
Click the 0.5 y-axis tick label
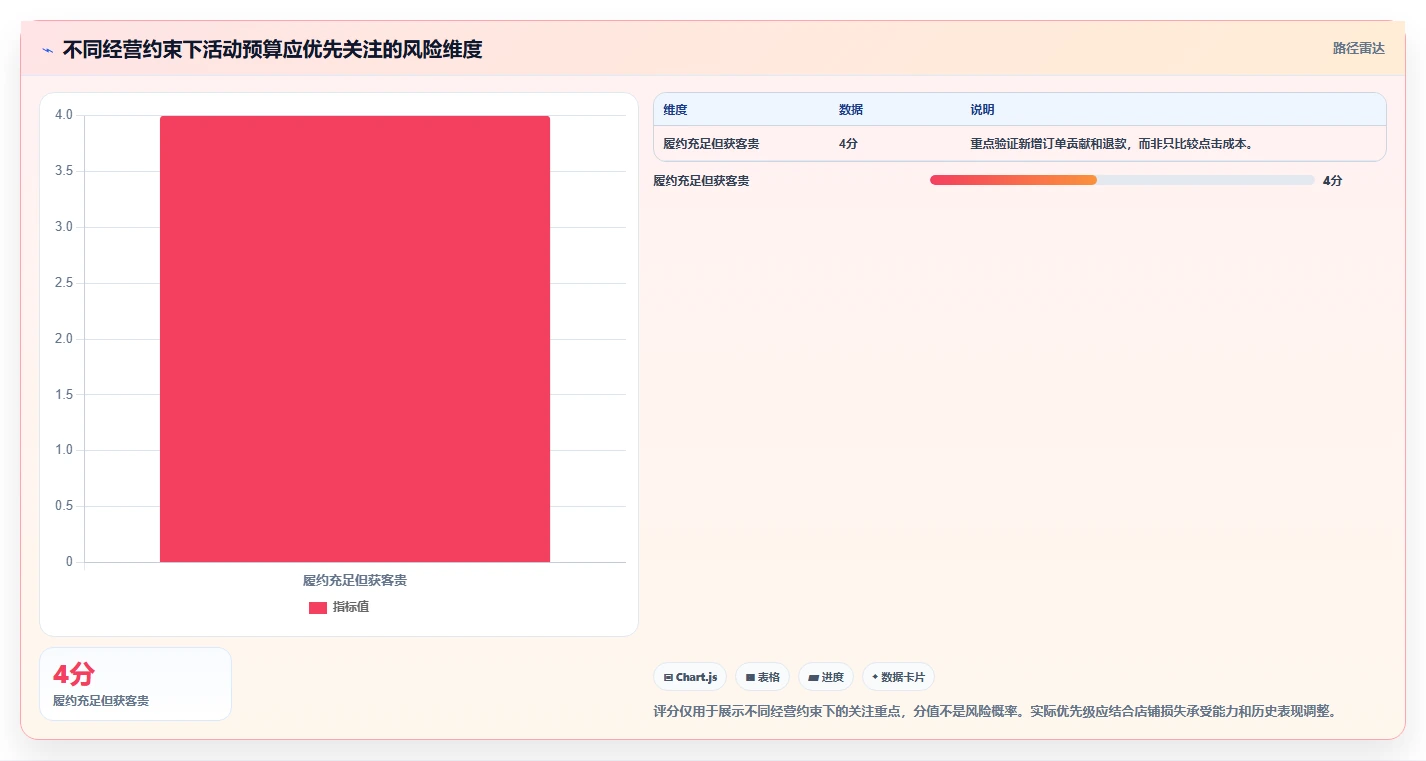point(64,506)
